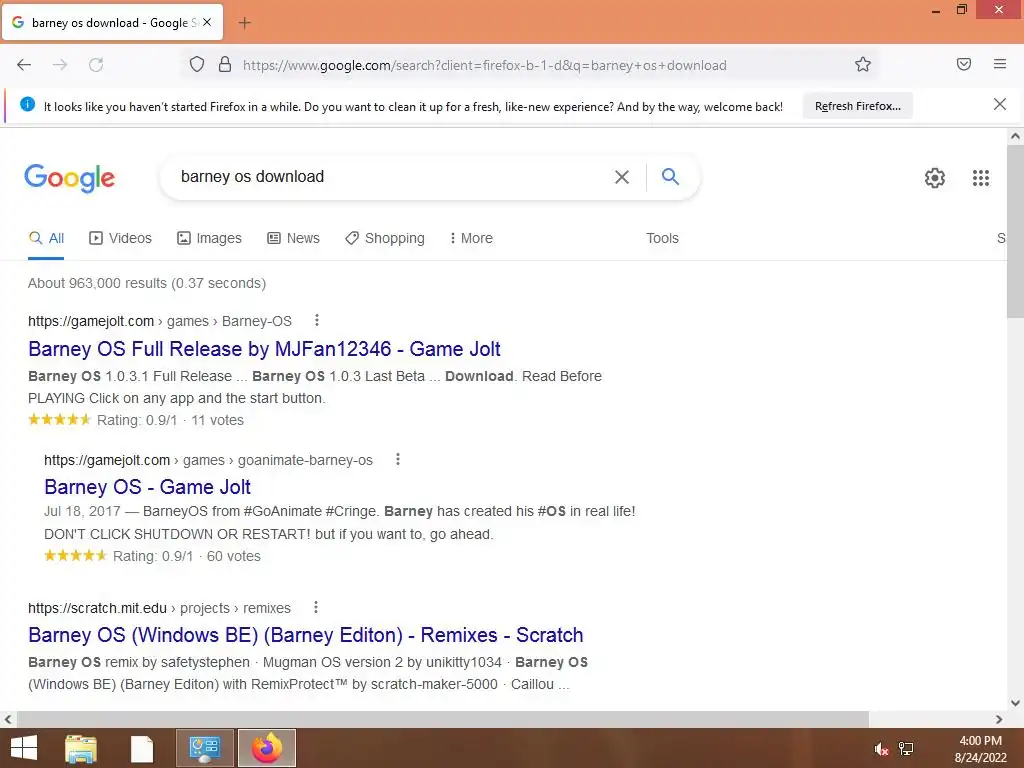This screenshot has height=768, width=1024.
Task: Open the search Tools options
Action: click(x=662, y=238)
